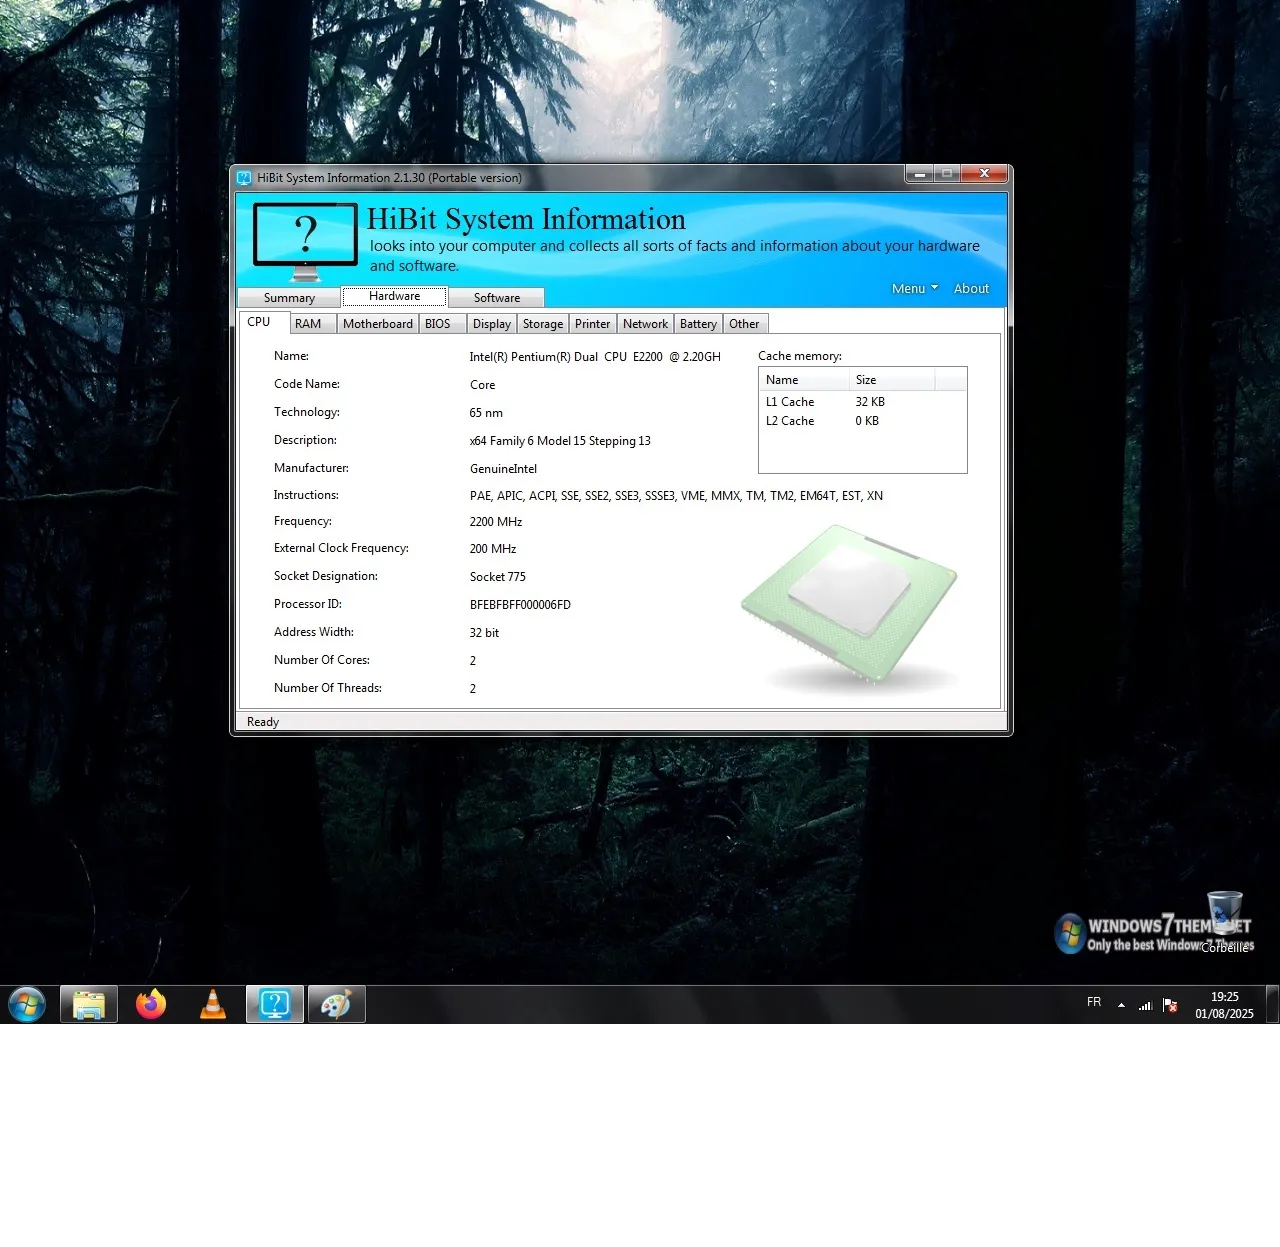Open Windows Explorer from the taskbar
Image resolution: width=1280 pixels, height=1247 pixels.
(x=89, y=1004)
